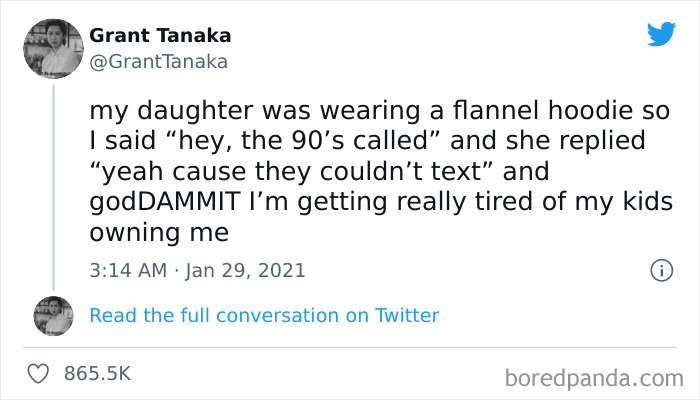Like the tweet with the heart icon

(39, 373)
